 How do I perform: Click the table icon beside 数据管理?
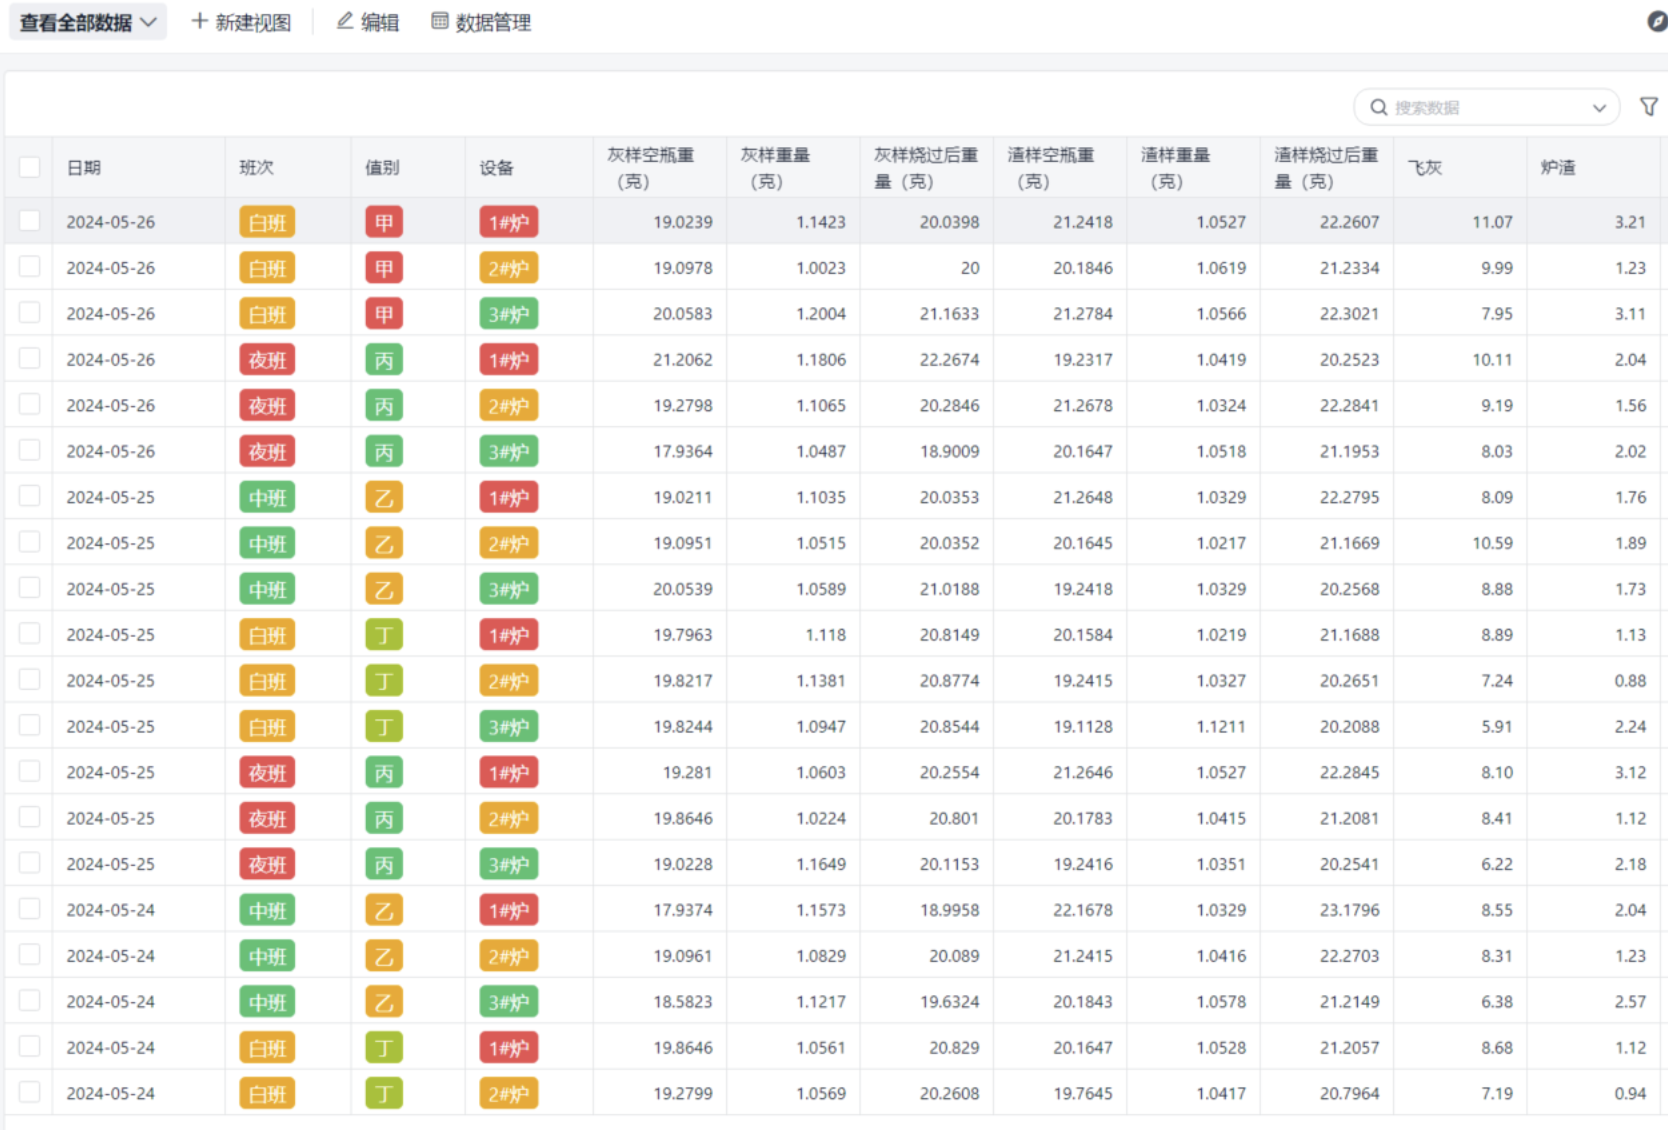click(440, 22)
